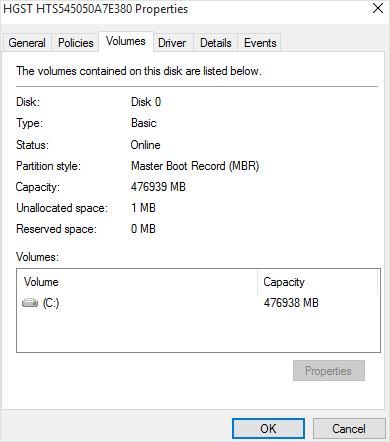
Task: Click the Partition style label
Action: coord(49,166)
